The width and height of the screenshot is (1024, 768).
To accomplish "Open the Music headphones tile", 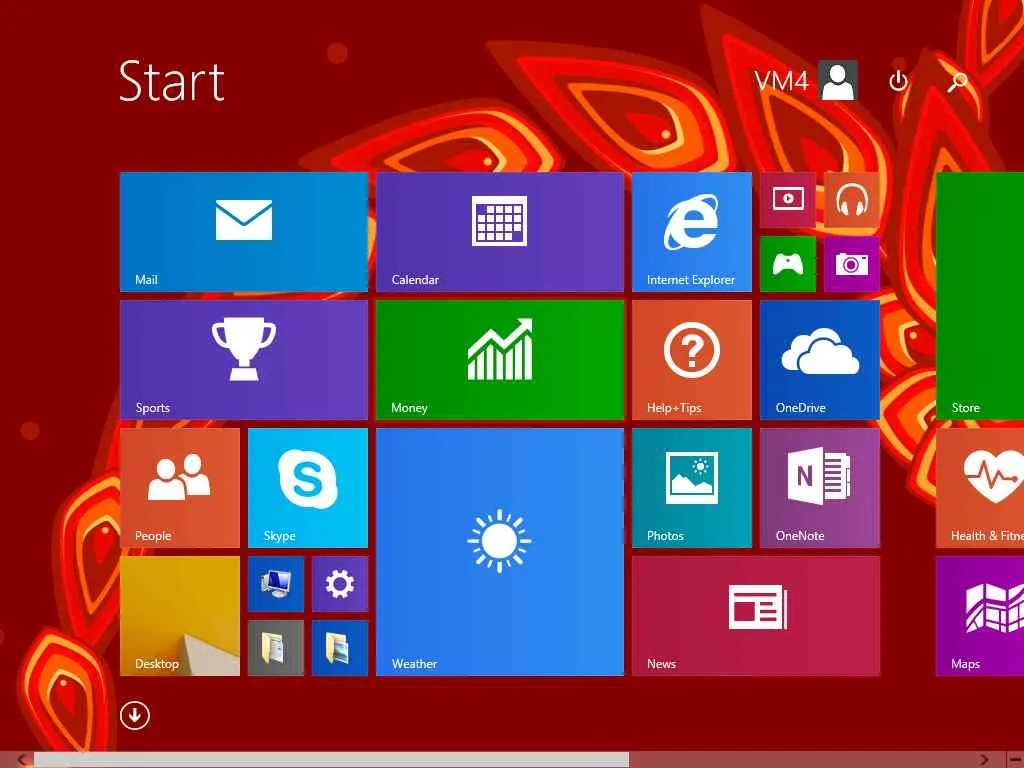I will [852, 199].
